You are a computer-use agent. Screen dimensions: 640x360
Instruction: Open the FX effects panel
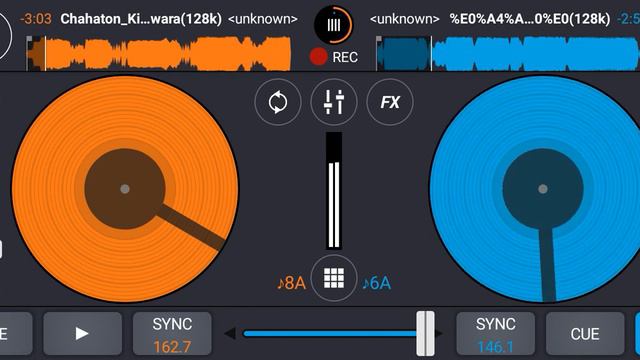tap(390, 102)
